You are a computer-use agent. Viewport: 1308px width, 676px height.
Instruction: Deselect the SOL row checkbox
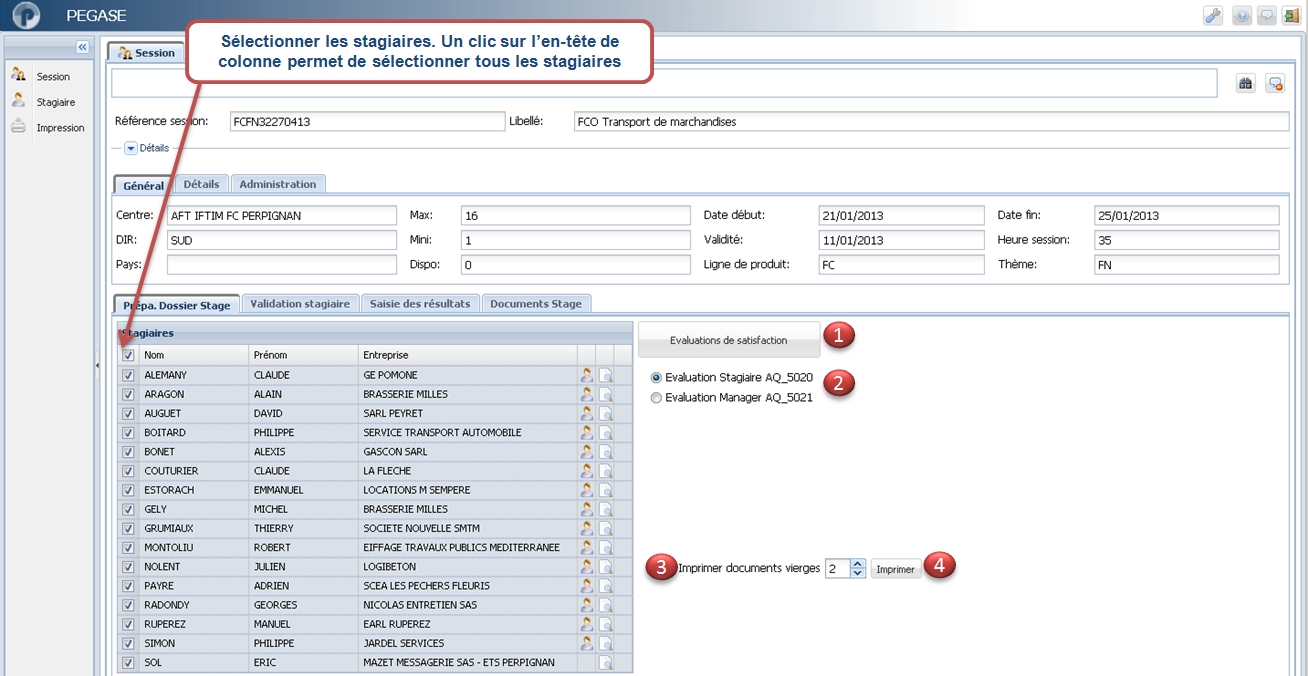pos(128,662)
